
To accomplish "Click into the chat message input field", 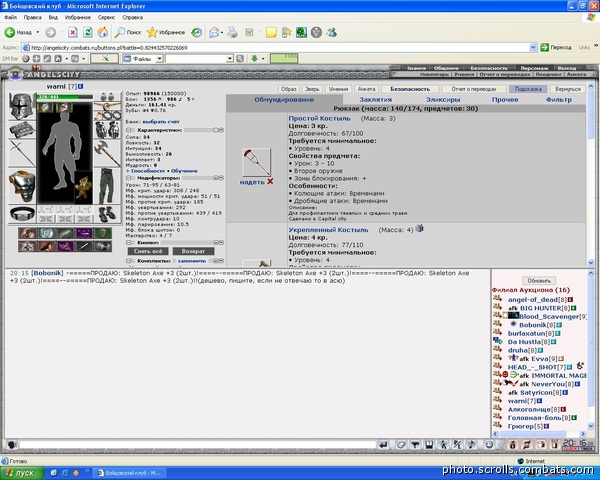I will coord(197,444).
